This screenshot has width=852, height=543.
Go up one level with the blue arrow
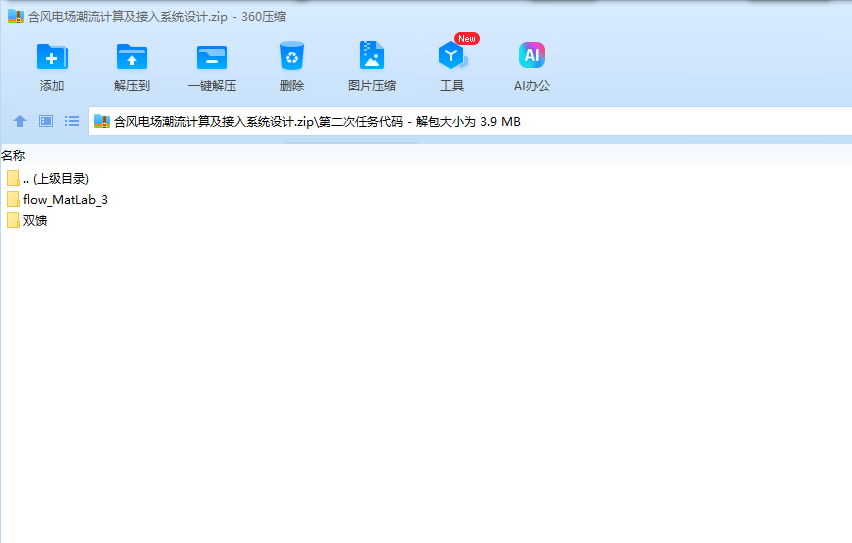[20, 121]
